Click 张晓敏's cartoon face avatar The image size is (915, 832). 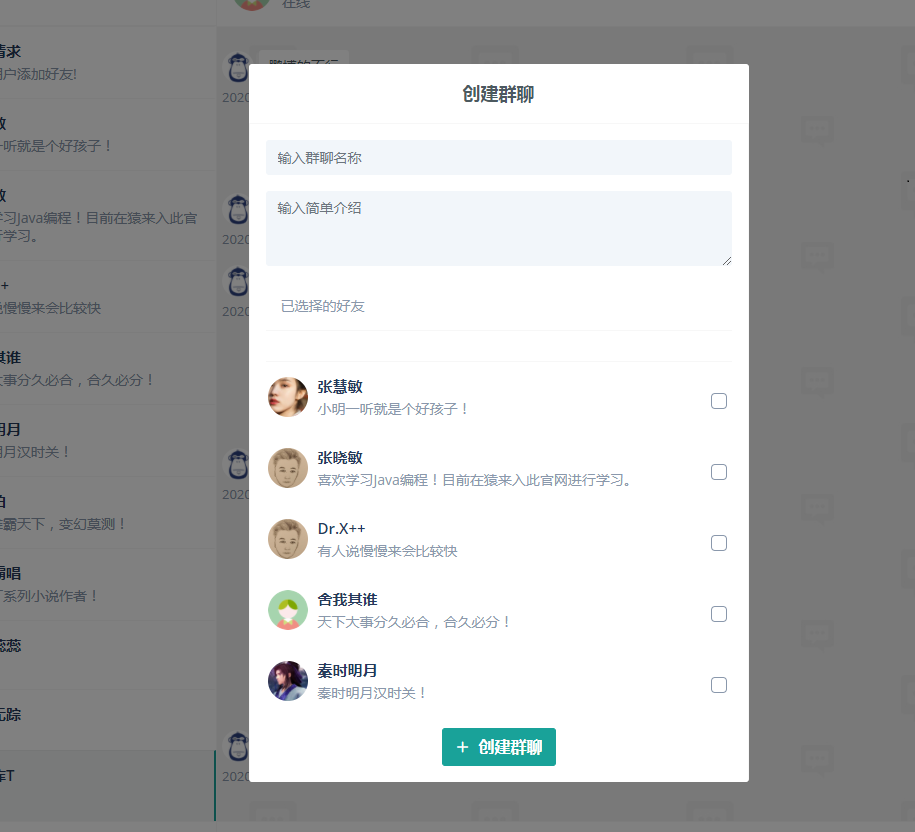288,468
